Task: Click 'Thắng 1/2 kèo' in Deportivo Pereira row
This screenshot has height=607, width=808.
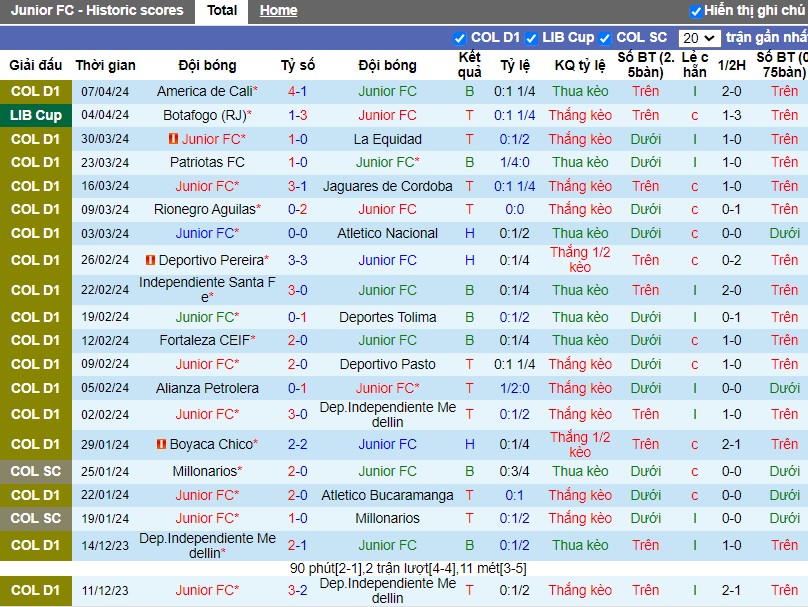Action: point(580,260)
